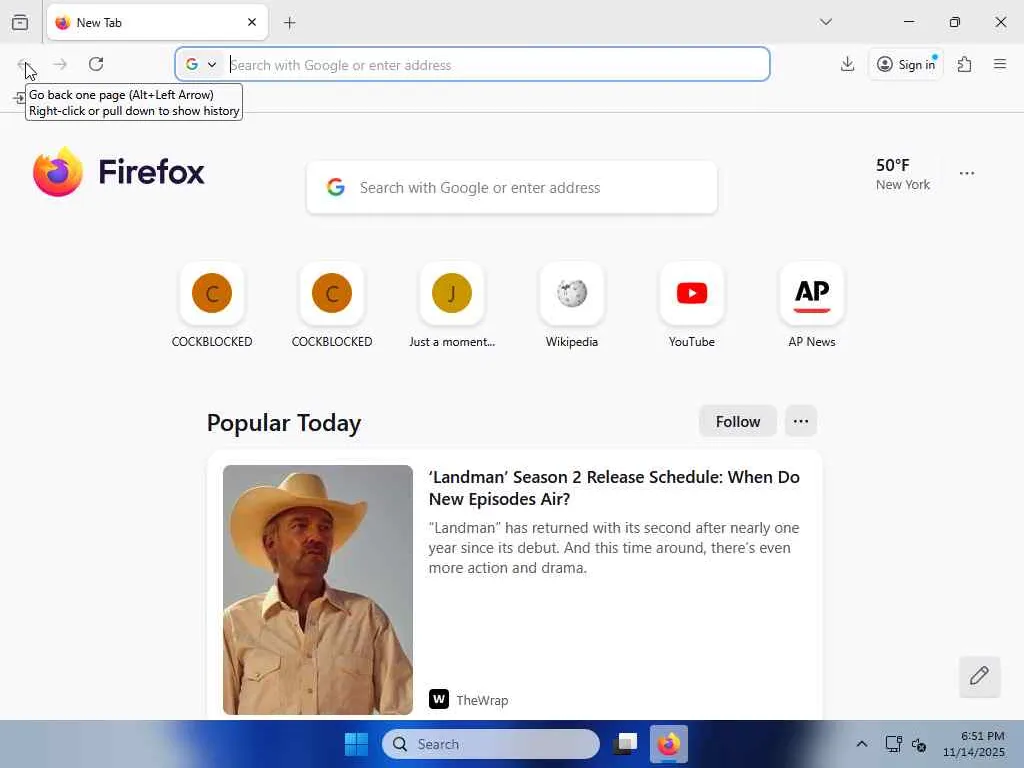
Task: Open a new tab with plus button
Action: click(x=290, y=23)
